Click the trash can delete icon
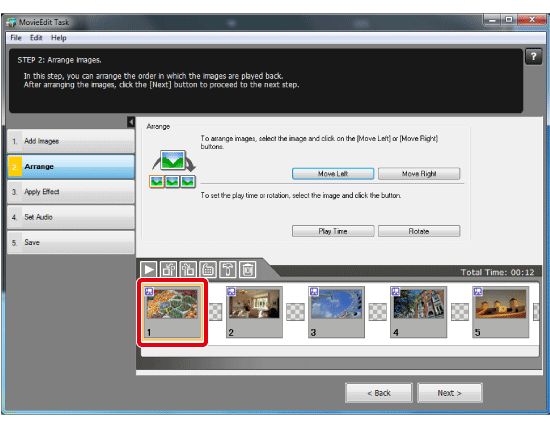 click(247, 269)
